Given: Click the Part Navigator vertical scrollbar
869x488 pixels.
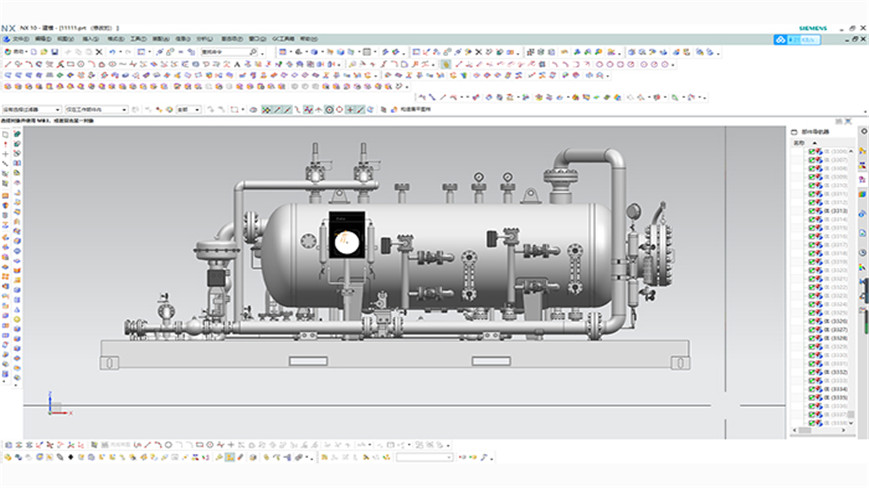Looking at the screenshot, I should (852, 280).
